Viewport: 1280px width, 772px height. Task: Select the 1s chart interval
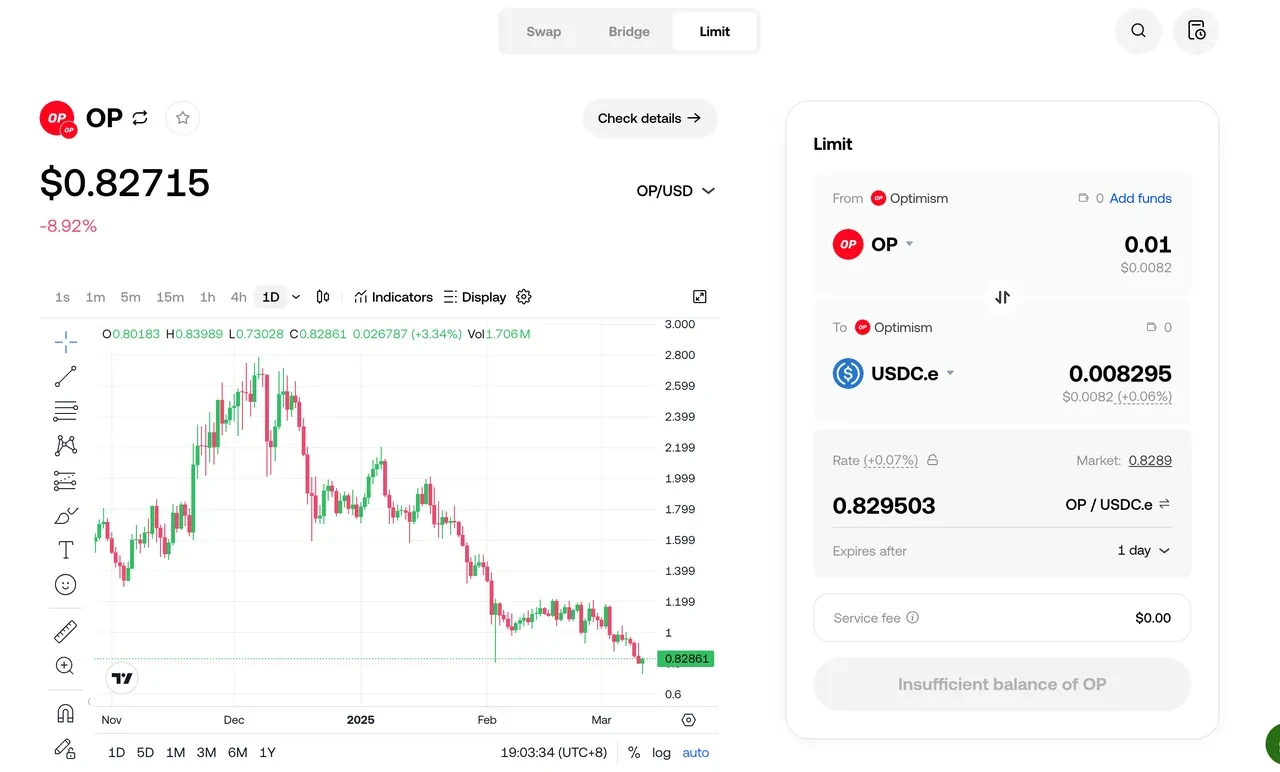coord(62,297)
